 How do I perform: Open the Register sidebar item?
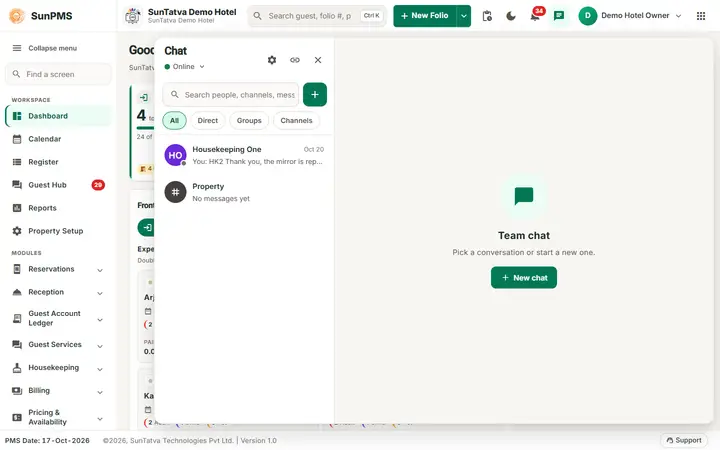point(58,162)
